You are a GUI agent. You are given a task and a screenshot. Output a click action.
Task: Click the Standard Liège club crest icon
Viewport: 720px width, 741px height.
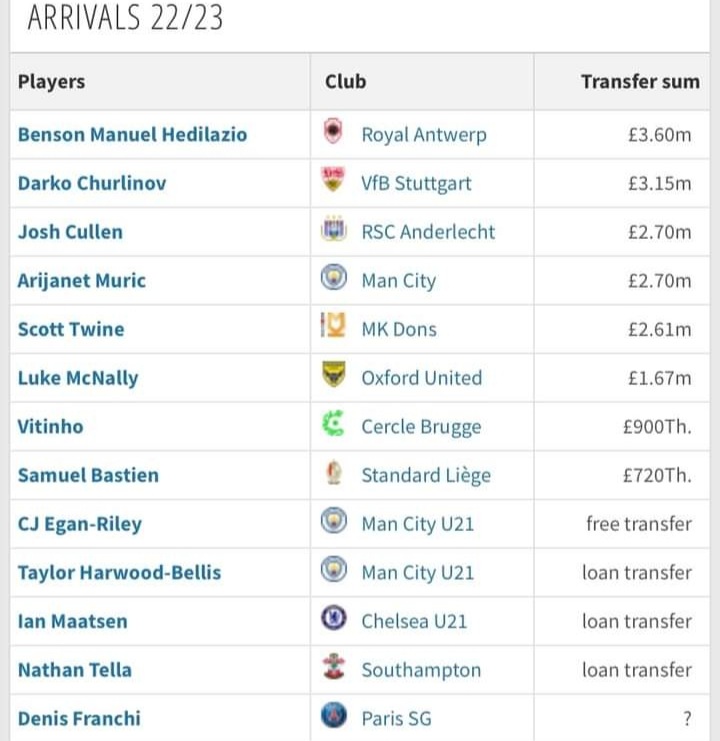334,474
